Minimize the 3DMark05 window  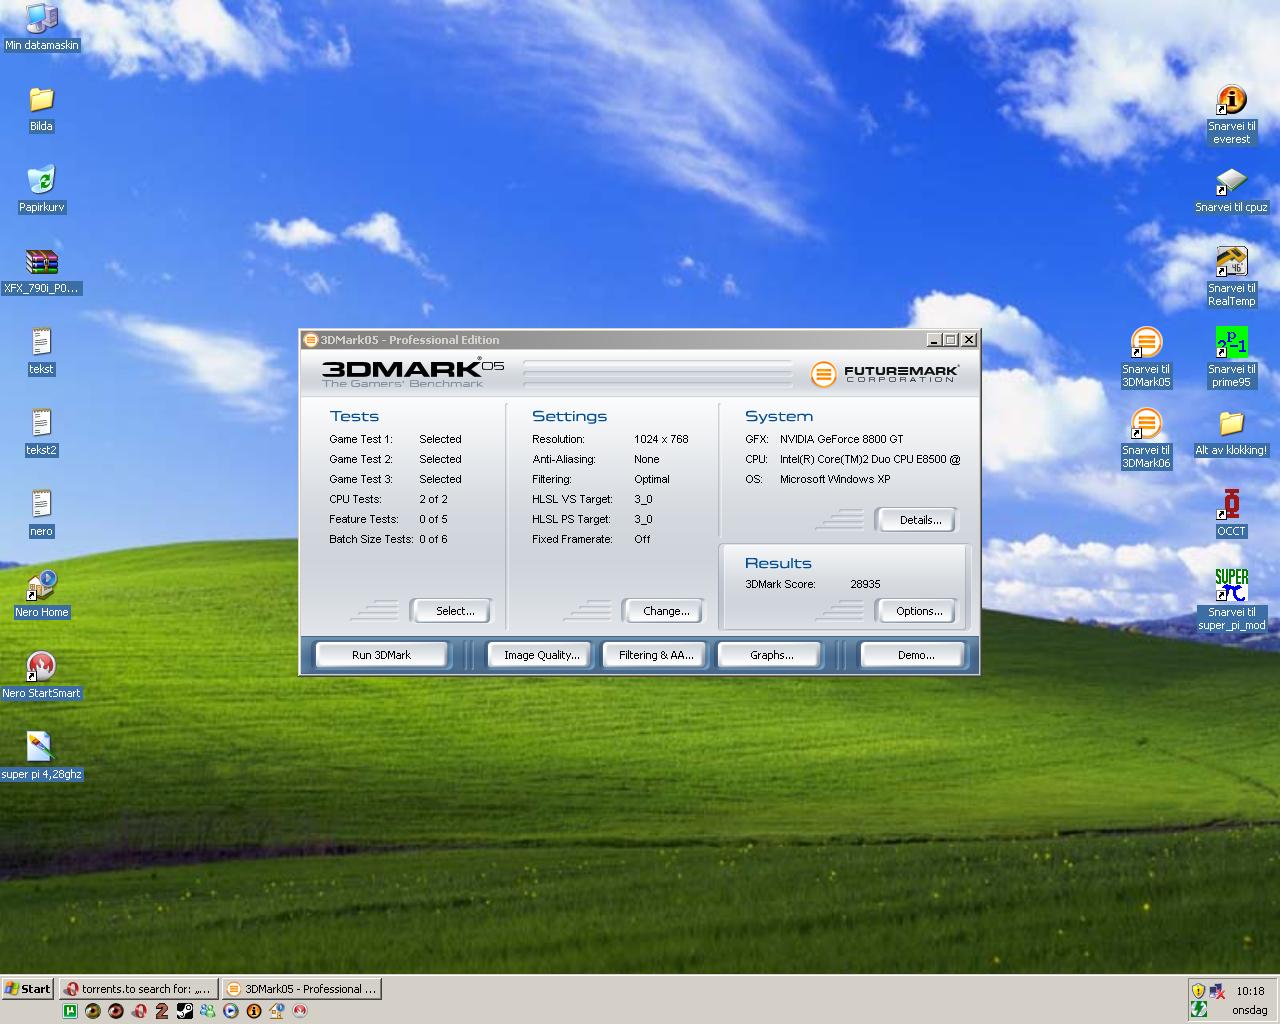point(934,340)
